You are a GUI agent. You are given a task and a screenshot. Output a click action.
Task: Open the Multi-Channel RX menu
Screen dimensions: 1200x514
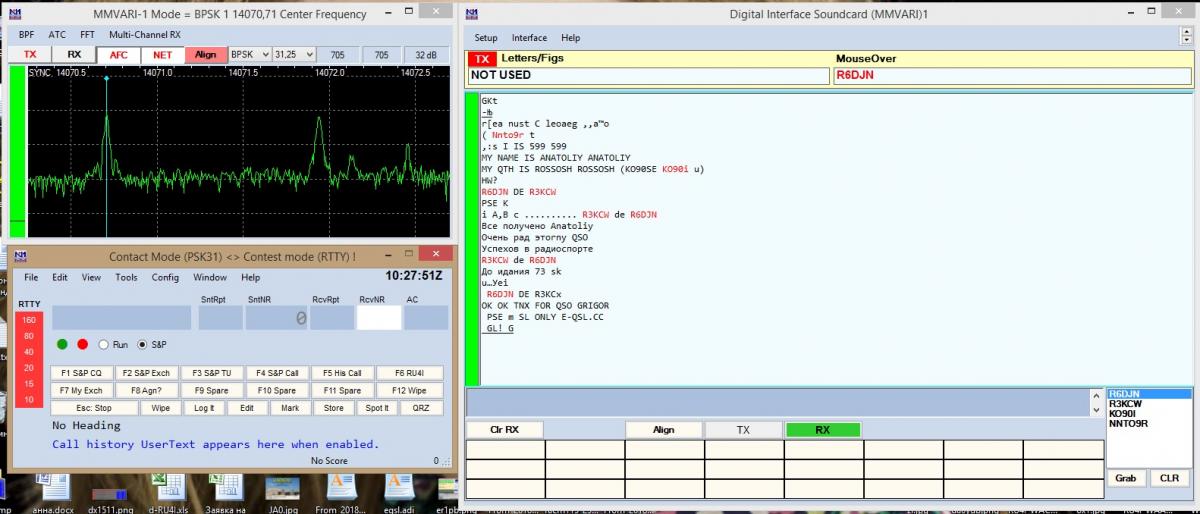(145, 34)
